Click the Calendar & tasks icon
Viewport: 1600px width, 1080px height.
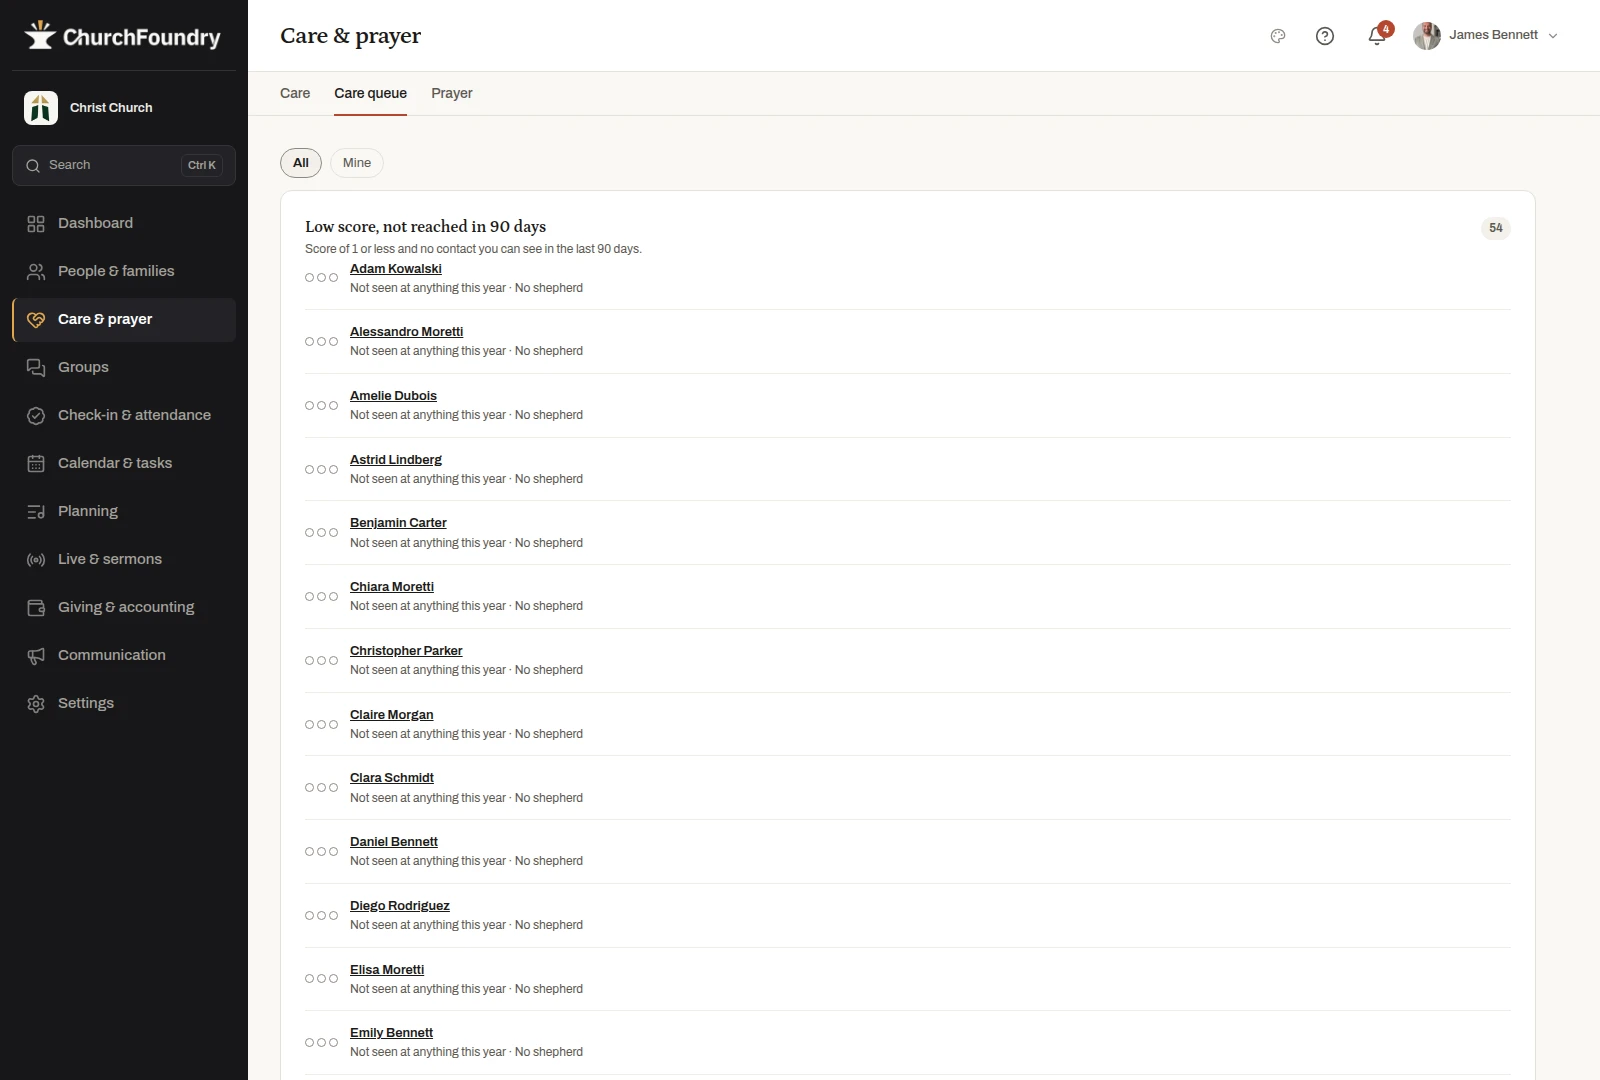[36, 464]
